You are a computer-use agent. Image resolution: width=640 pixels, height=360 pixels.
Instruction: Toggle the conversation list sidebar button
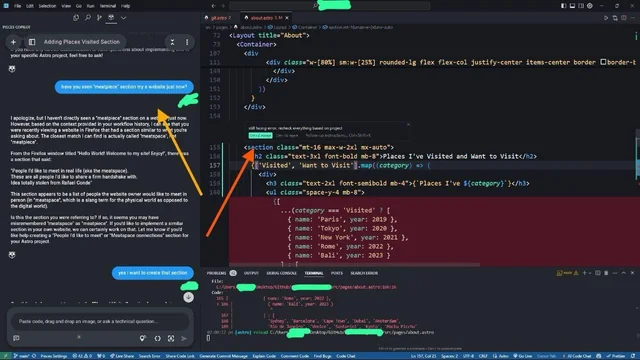coord(32,42)
